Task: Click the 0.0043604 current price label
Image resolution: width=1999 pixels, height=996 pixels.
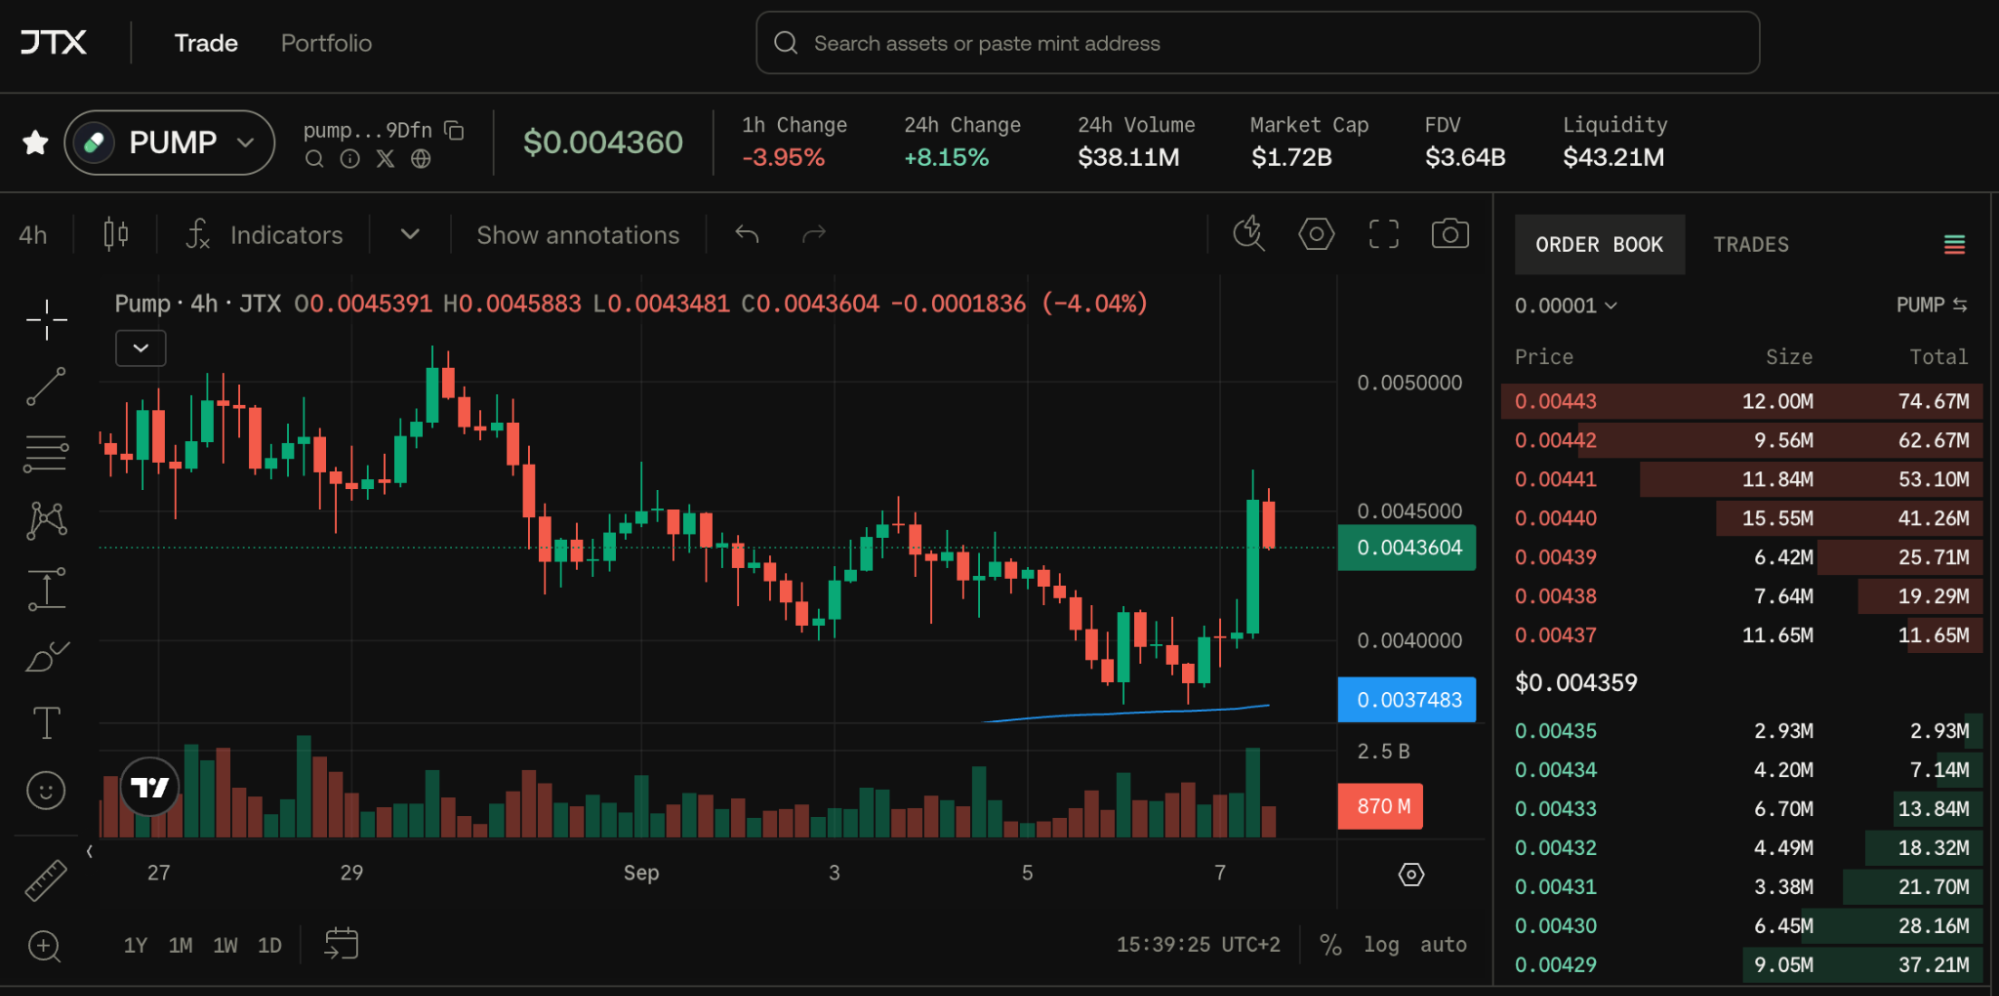Action: (x=1407, y=548)
